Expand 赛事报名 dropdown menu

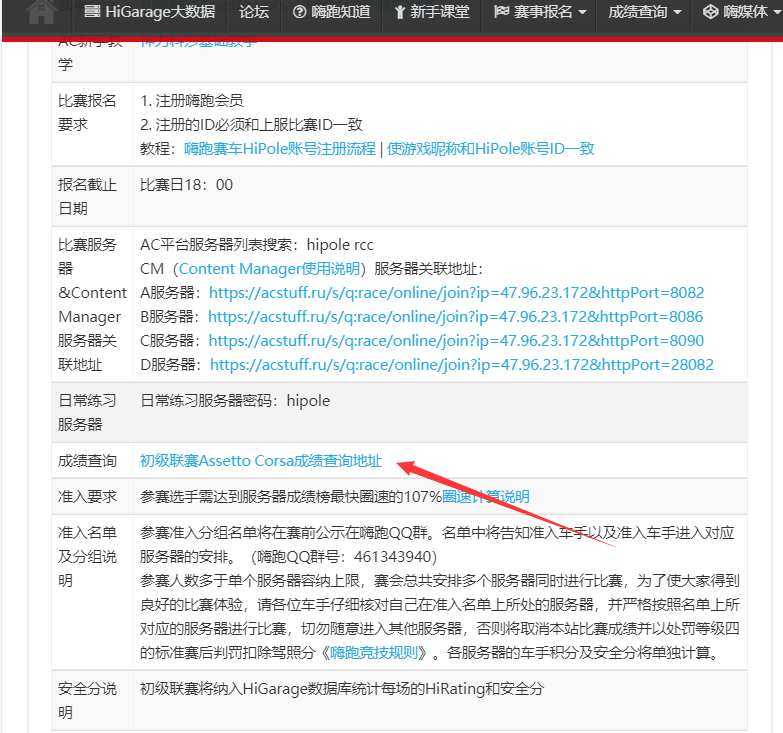pos(539,11)
